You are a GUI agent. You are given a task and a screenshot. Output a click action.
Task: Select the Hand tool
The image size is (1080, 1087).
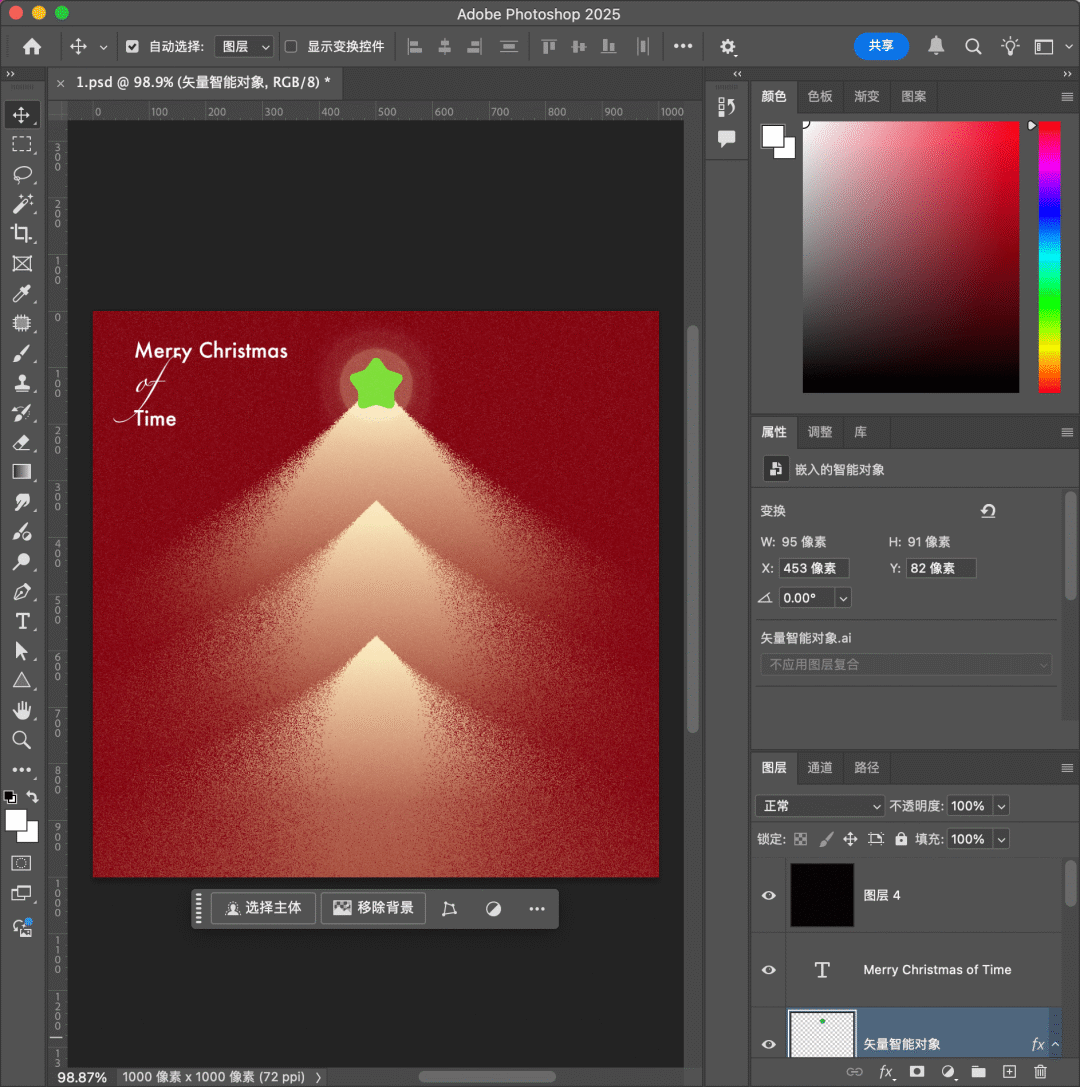click(22, 711)
